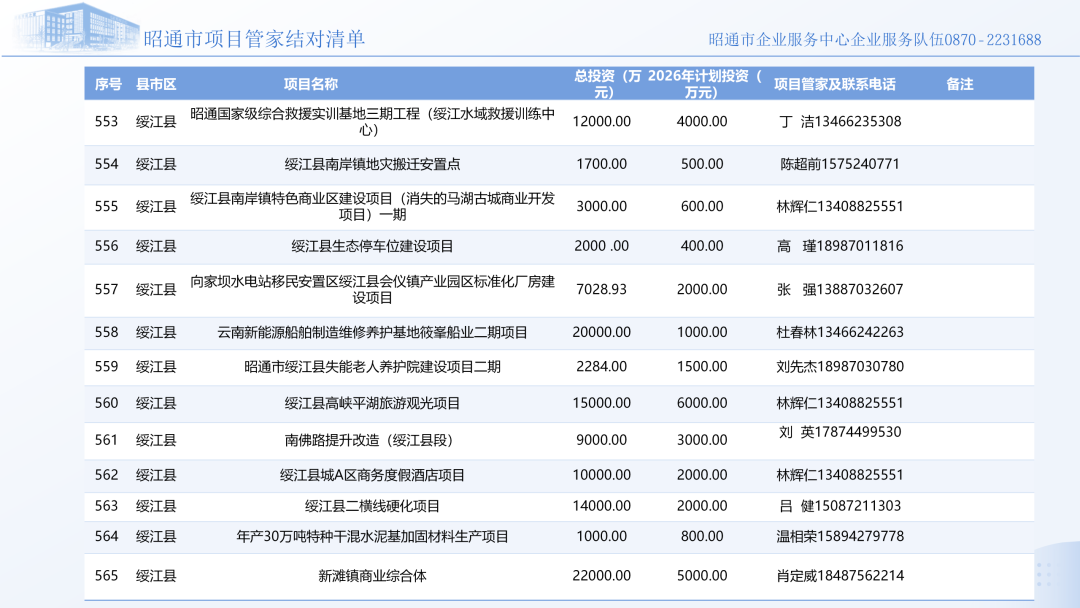Click project 绥江县高峡平湖旅游观光项目

pos(373,403)
